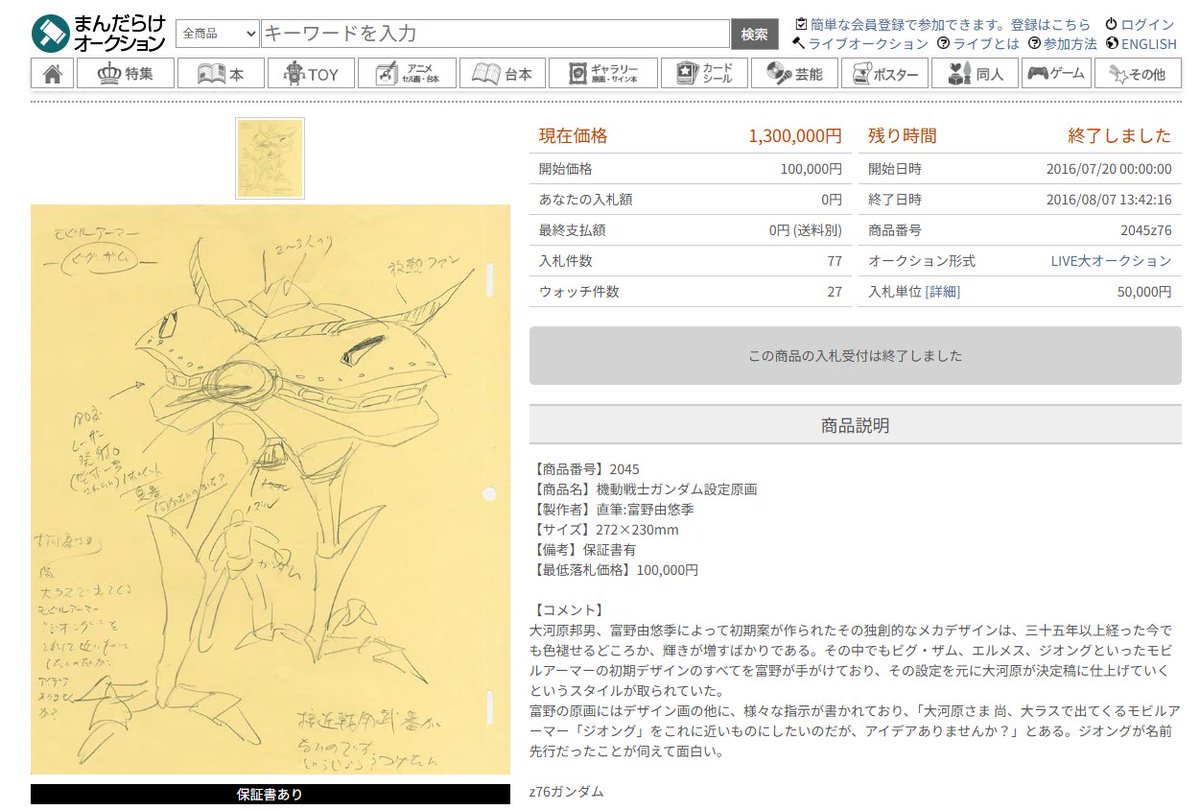Select the bid unit 50,000円 value
The image size is (1200, 810).
(1144, 292)
